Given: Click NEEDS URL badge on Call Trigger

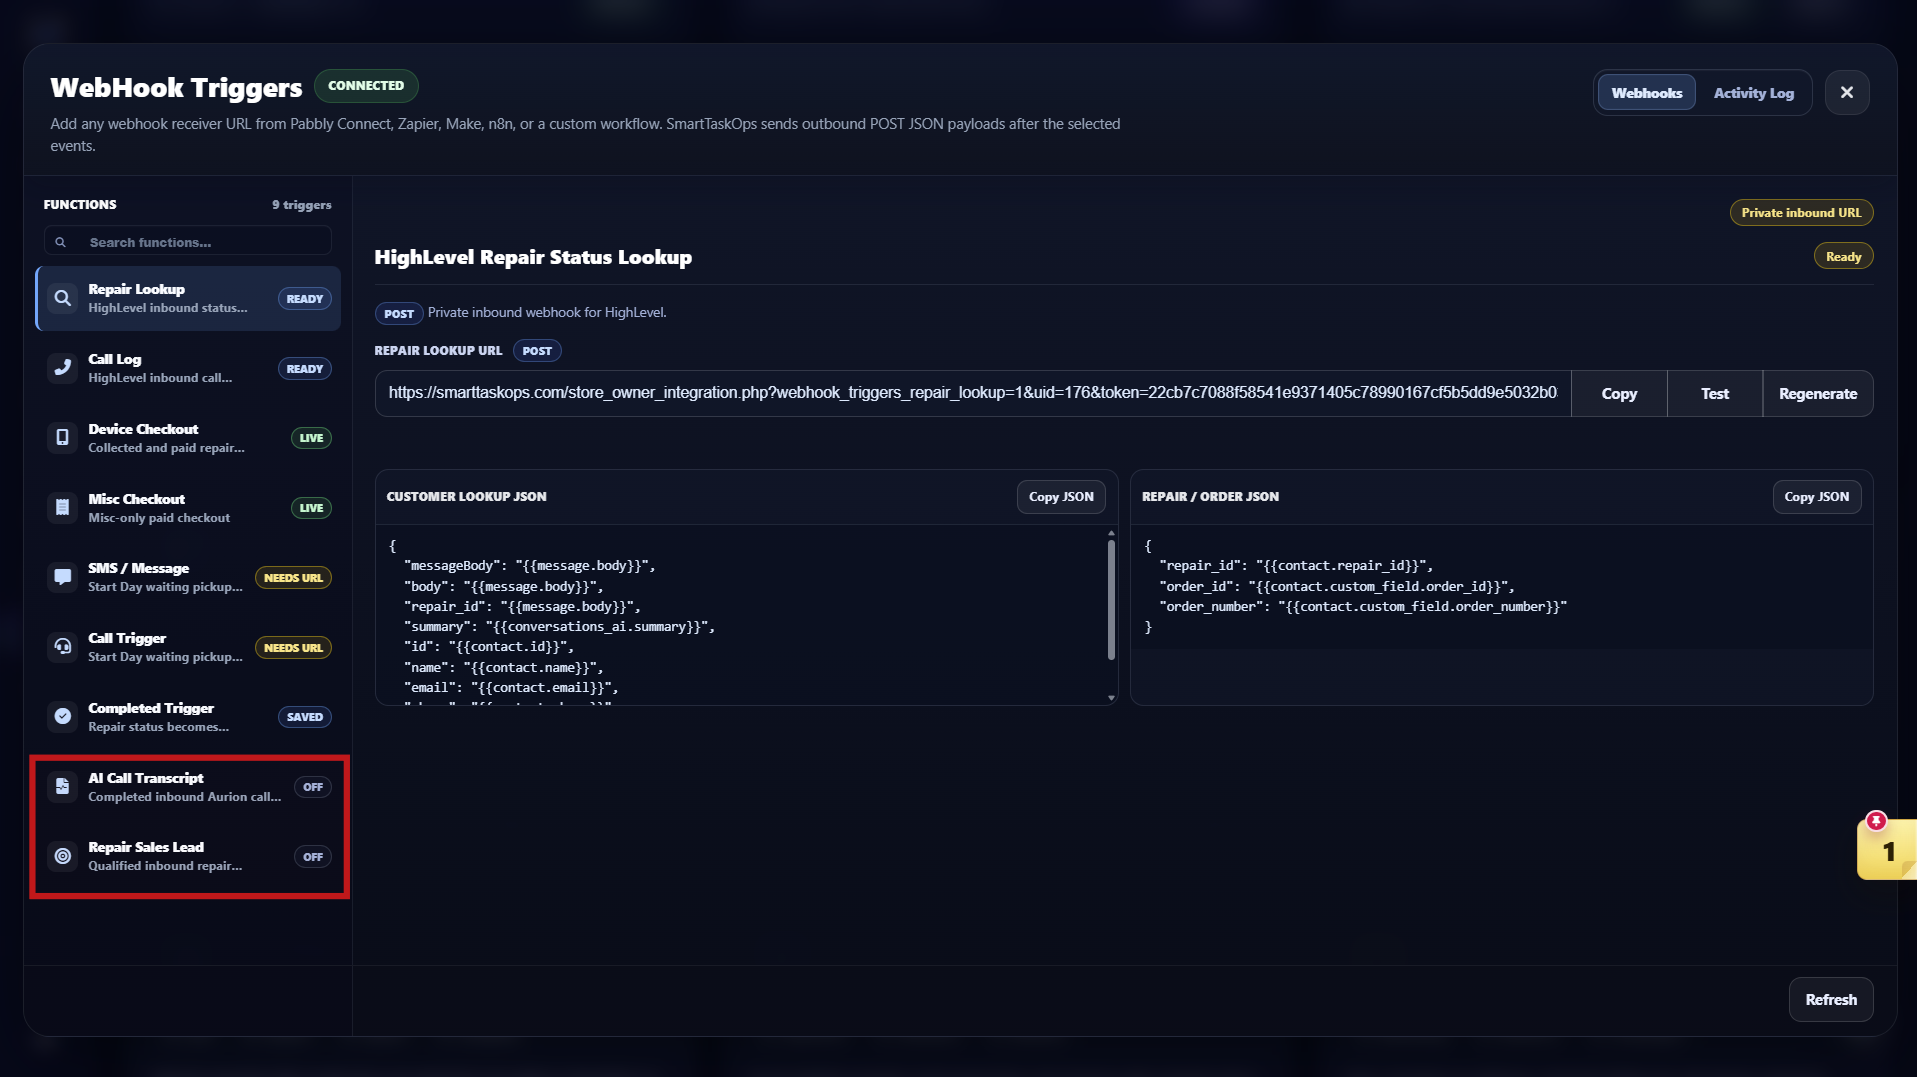Looking at the screenshot, I should coord(293,648).
